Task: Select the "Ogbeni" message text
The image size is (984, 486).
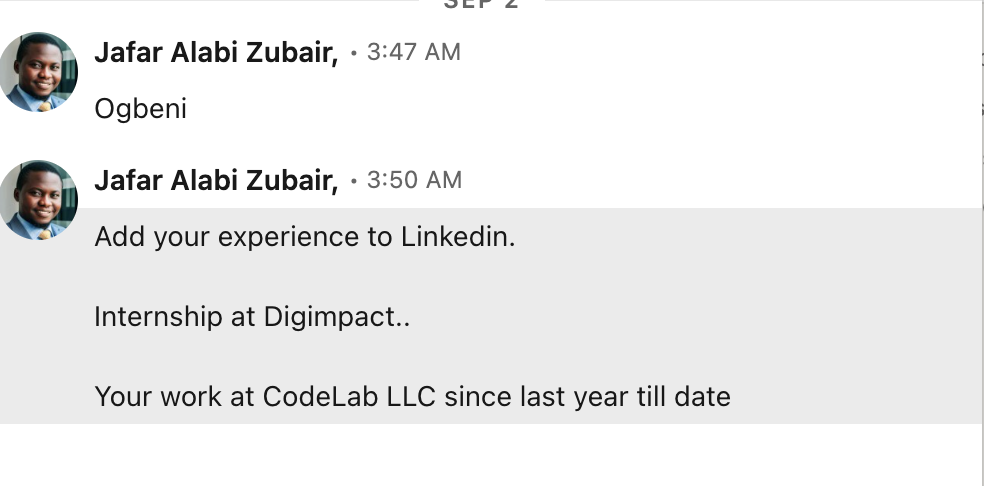Action: point(140,109)
